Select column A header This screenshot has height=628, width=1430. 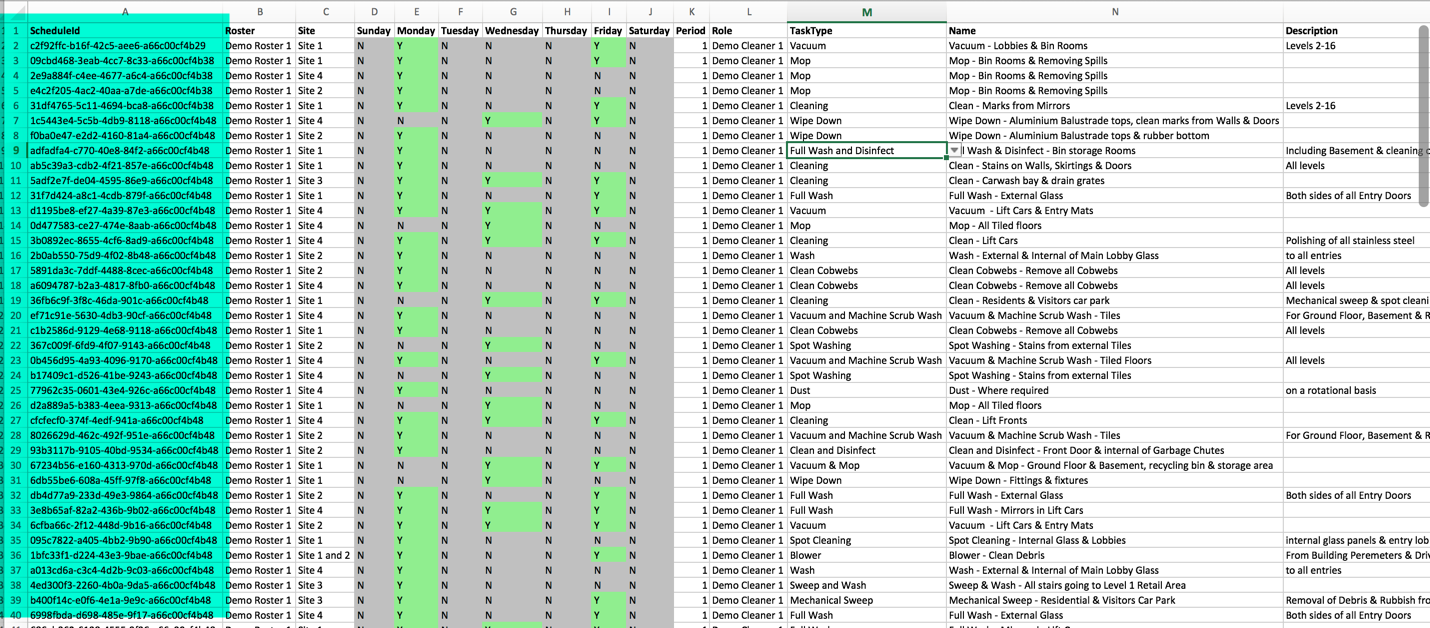click(125, 12)
